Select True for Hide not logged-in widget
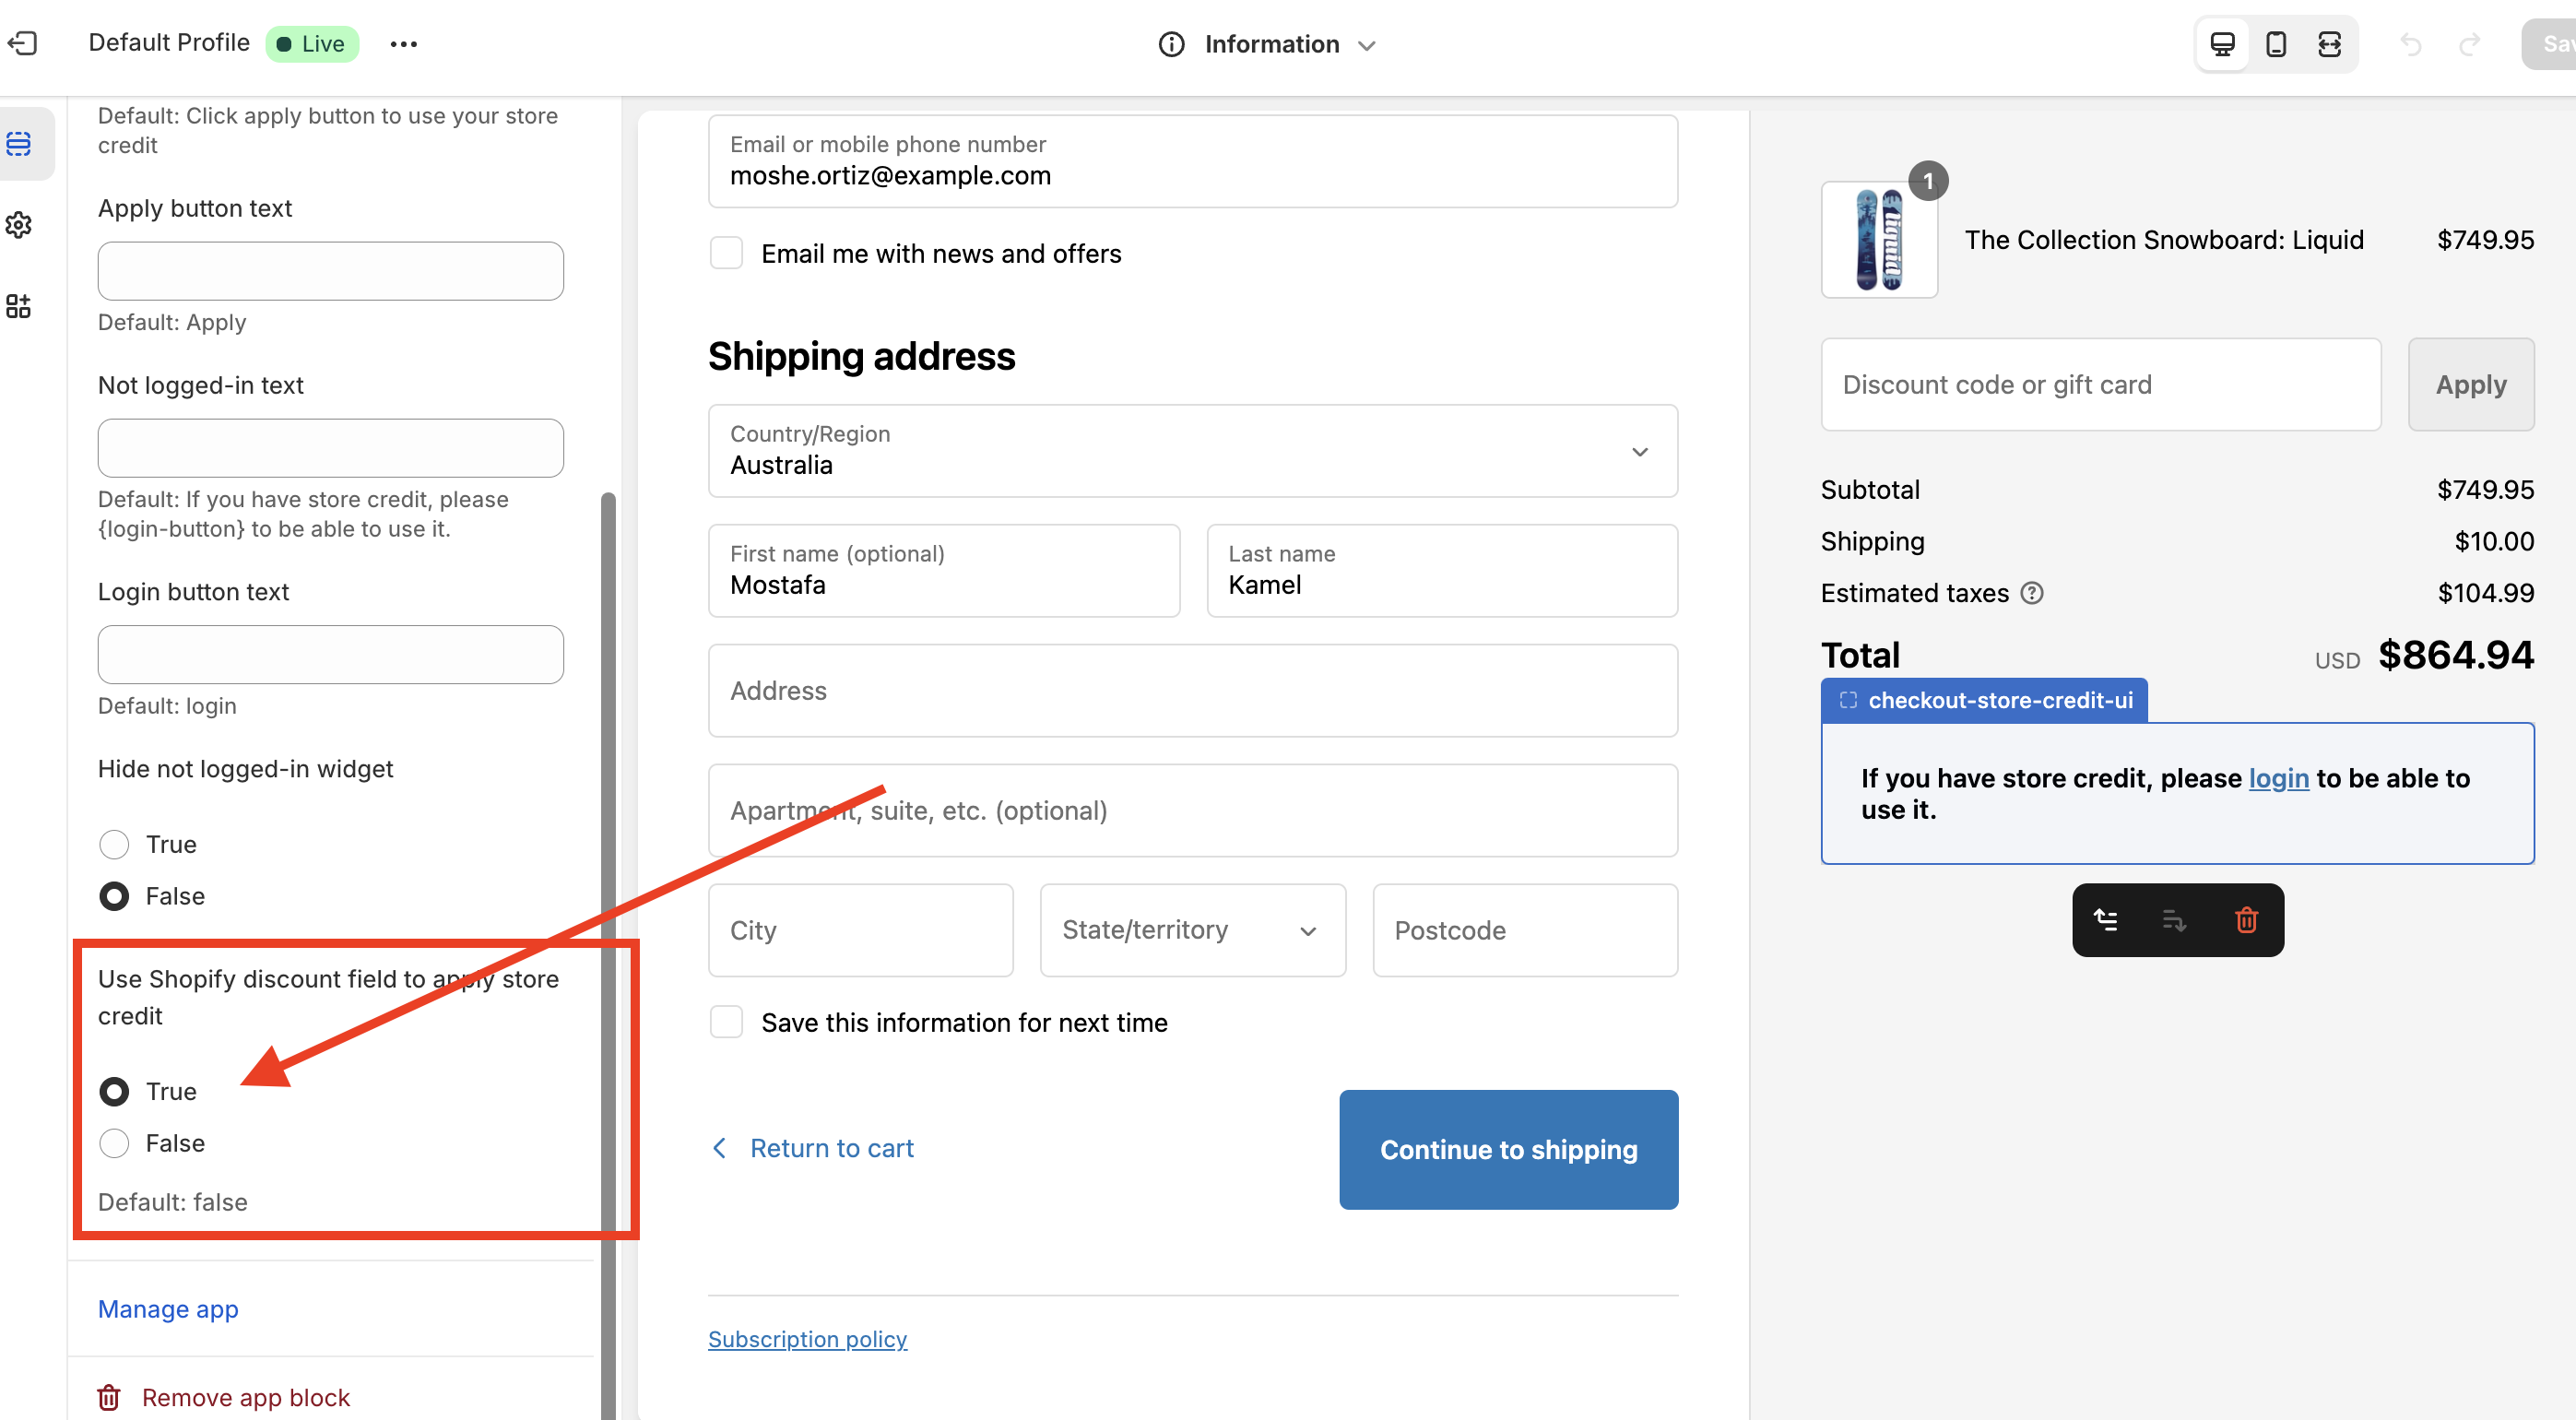The height and width of the screenshot is (1420, 2576). point(114,844)
